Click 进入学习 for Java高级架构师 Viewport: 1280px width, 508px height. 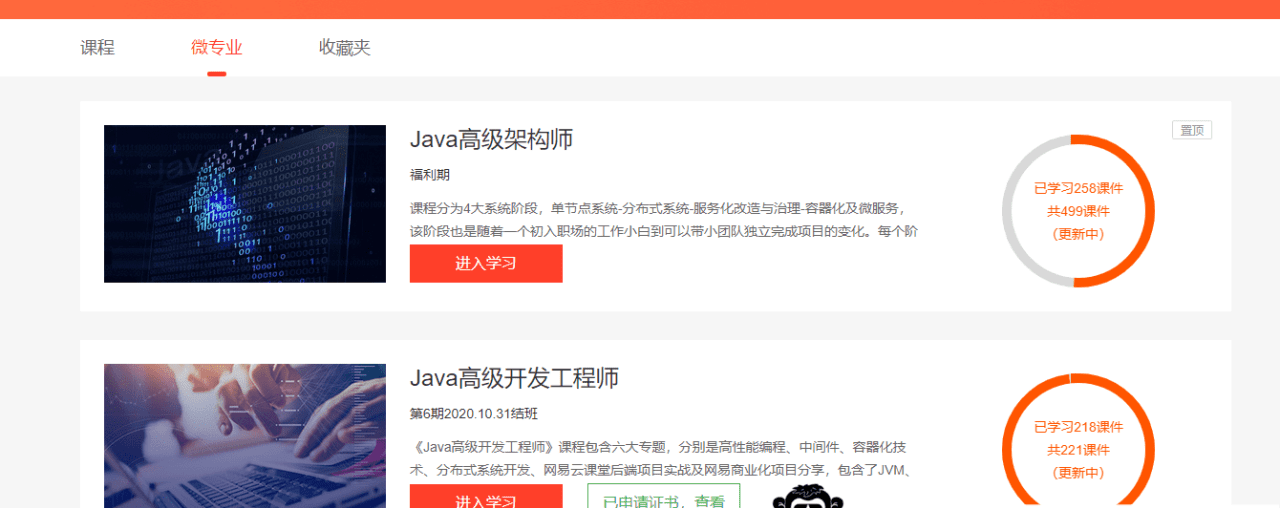(486, 264)
